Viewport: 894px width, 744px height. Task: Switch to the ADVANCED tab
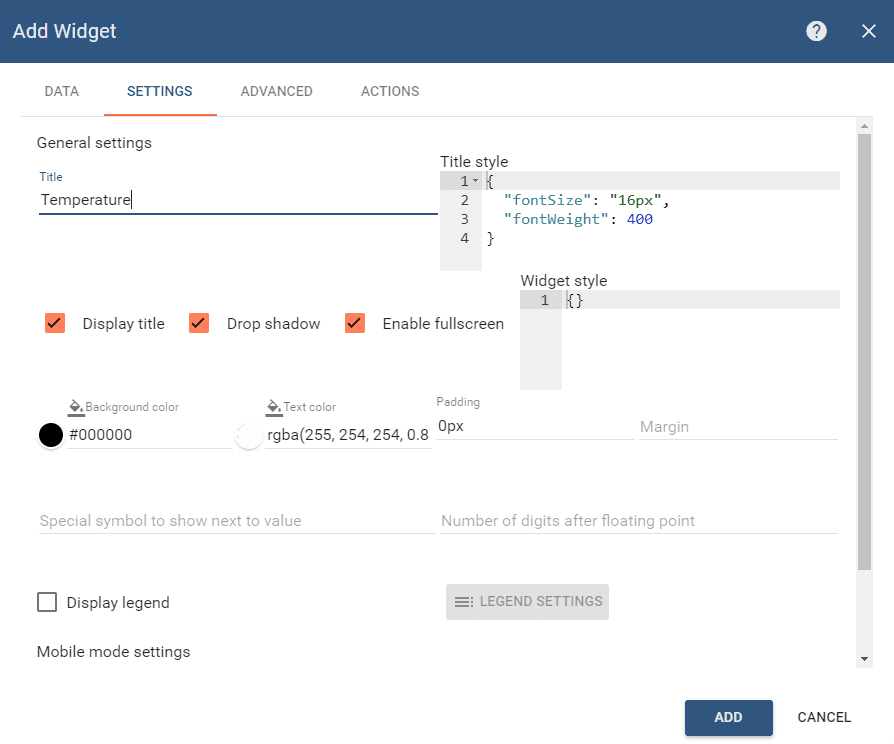click(276, 91)
